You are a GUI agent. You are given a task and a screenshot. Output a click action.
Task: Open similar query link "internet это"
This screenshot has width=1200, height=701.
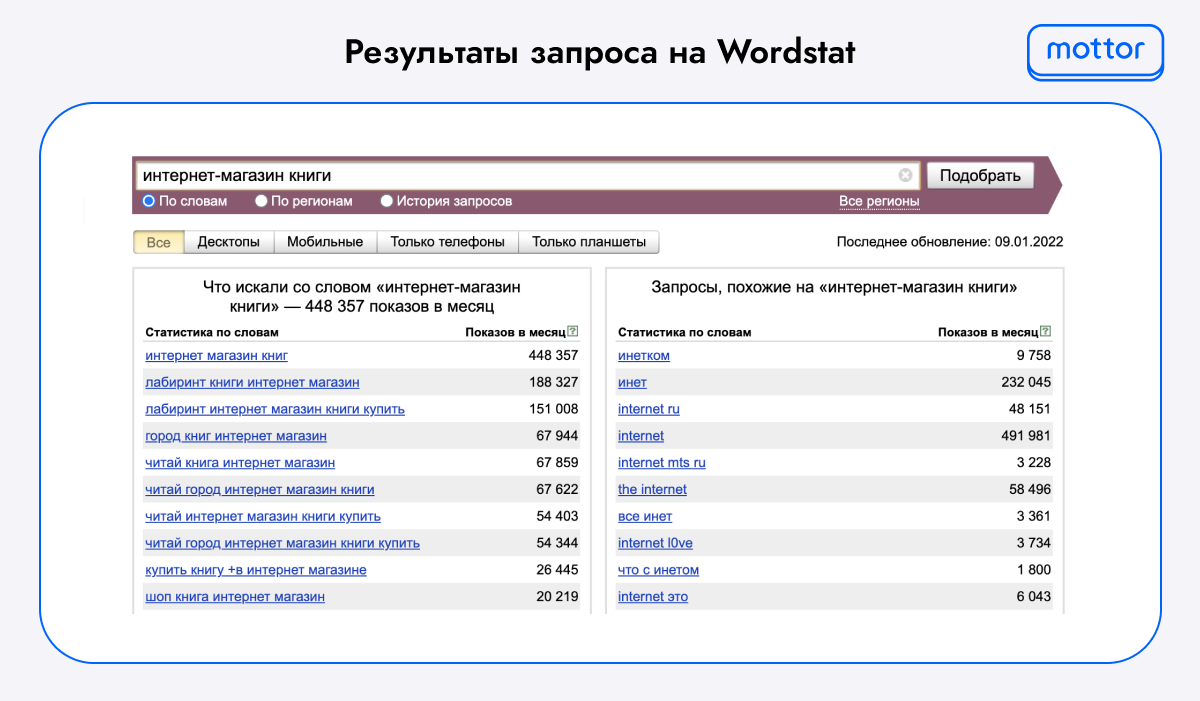click(653, 597)
